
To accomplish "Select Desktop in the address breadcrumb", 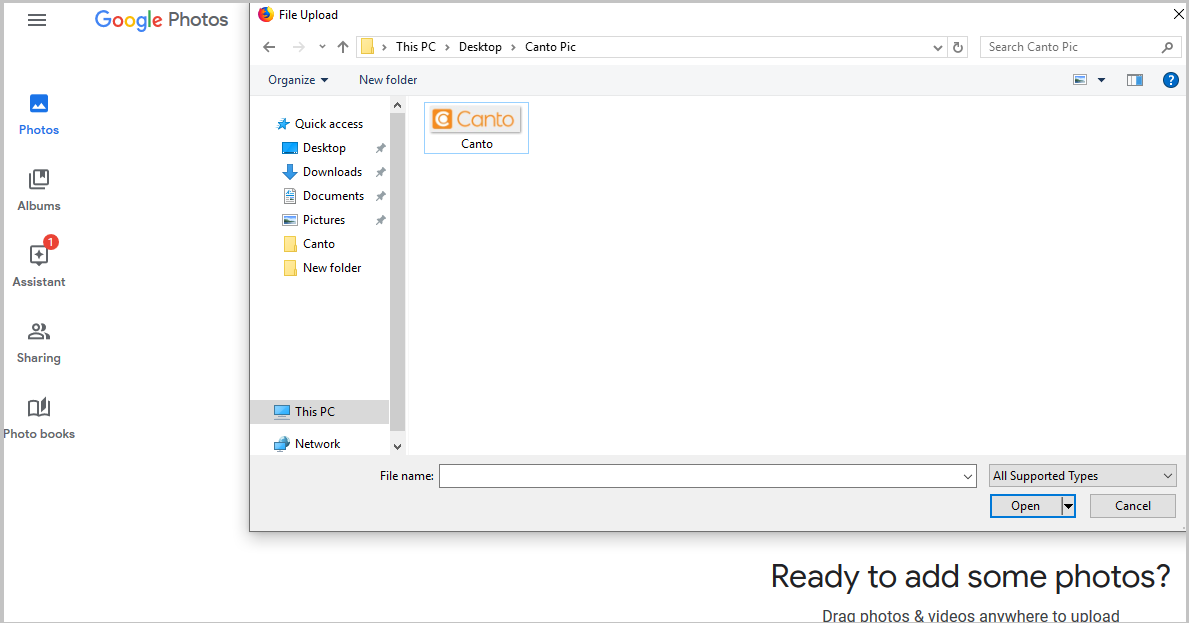I will 480,47.
